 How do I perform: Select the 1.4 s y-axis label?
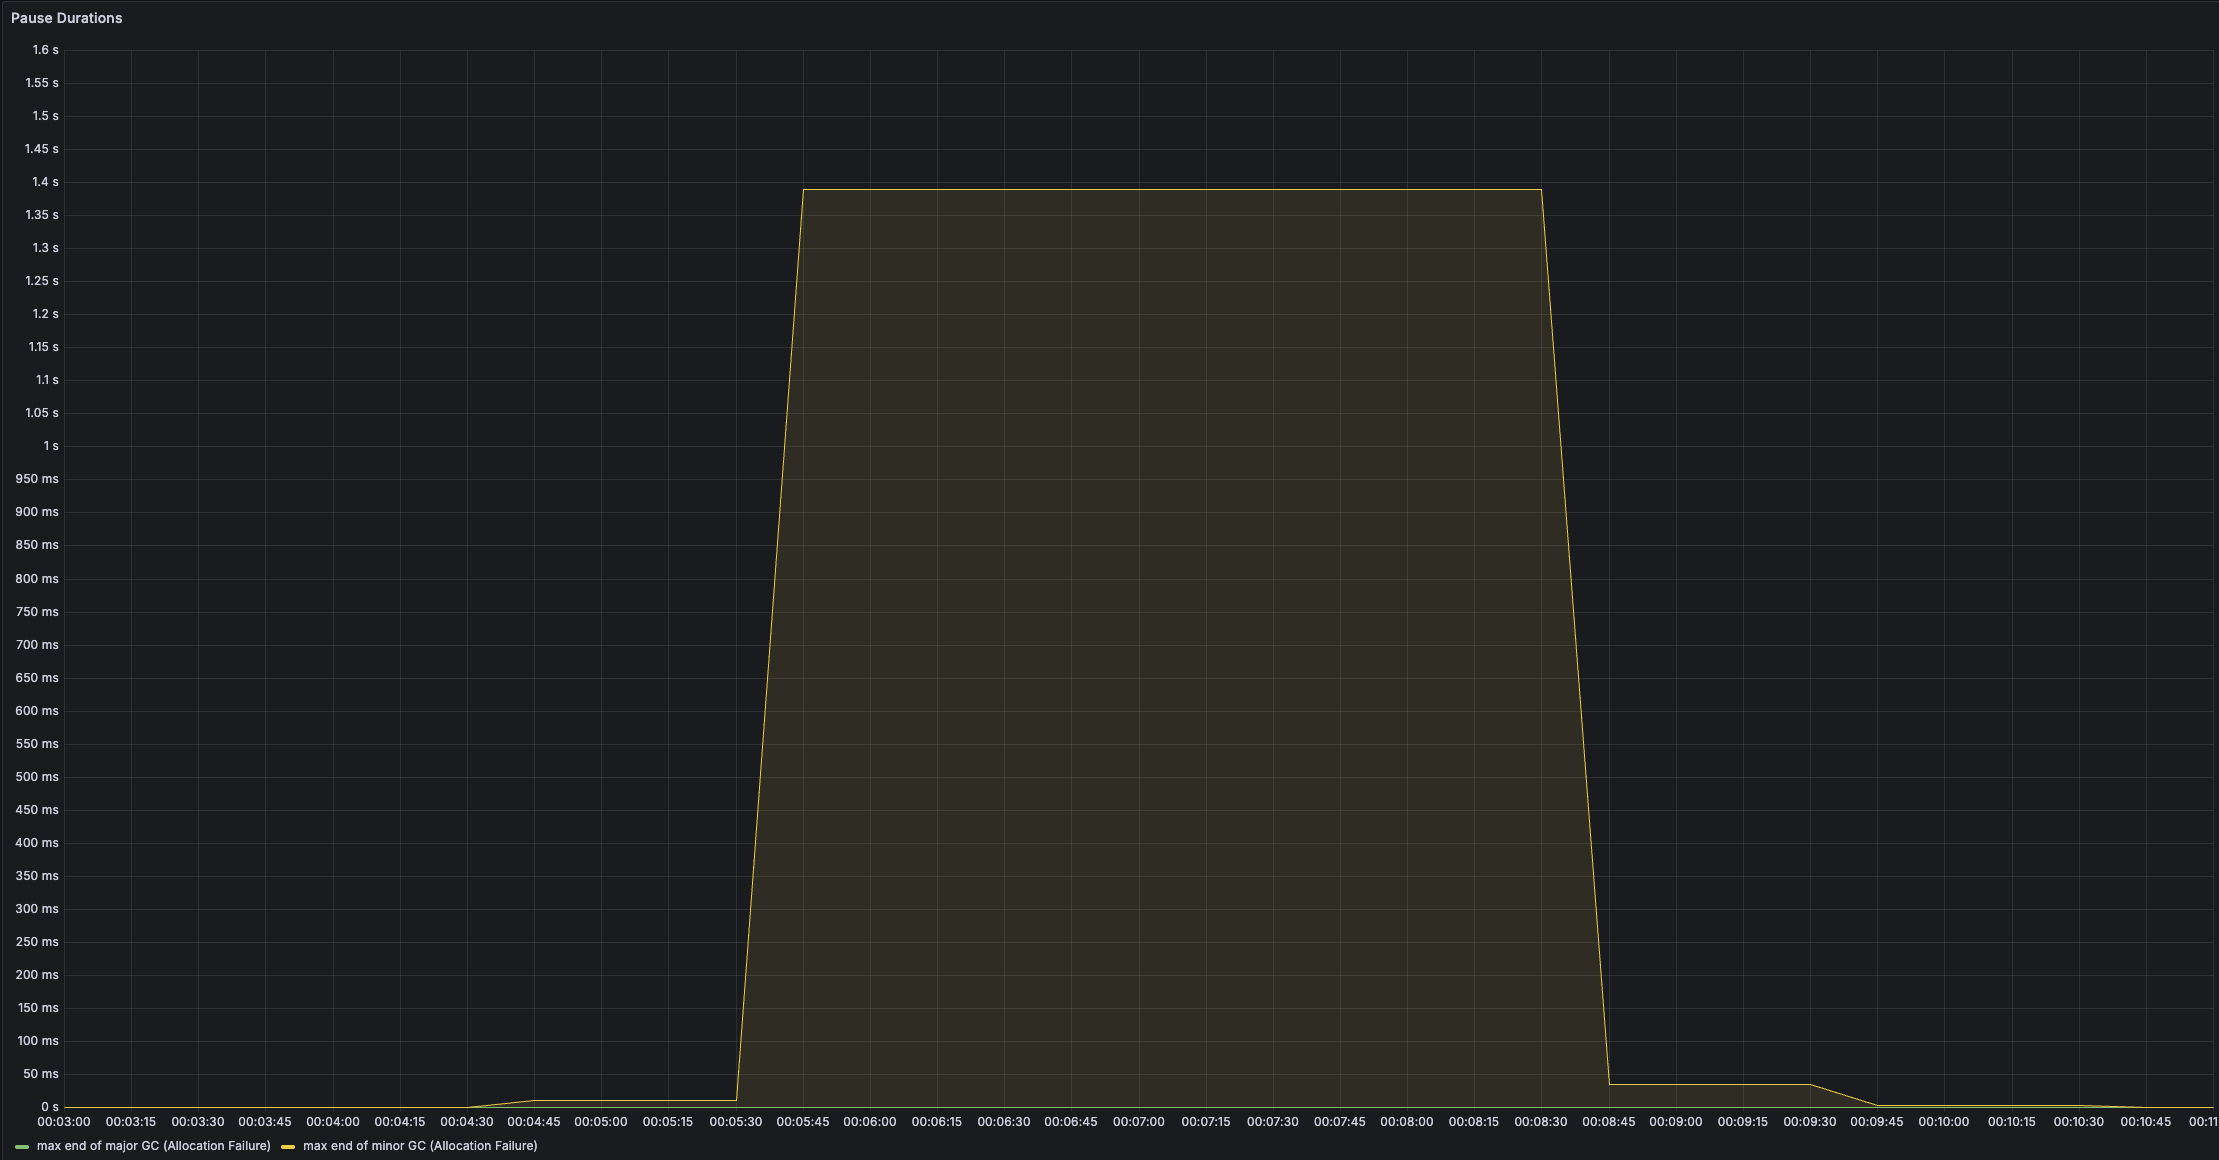(45, 182)
